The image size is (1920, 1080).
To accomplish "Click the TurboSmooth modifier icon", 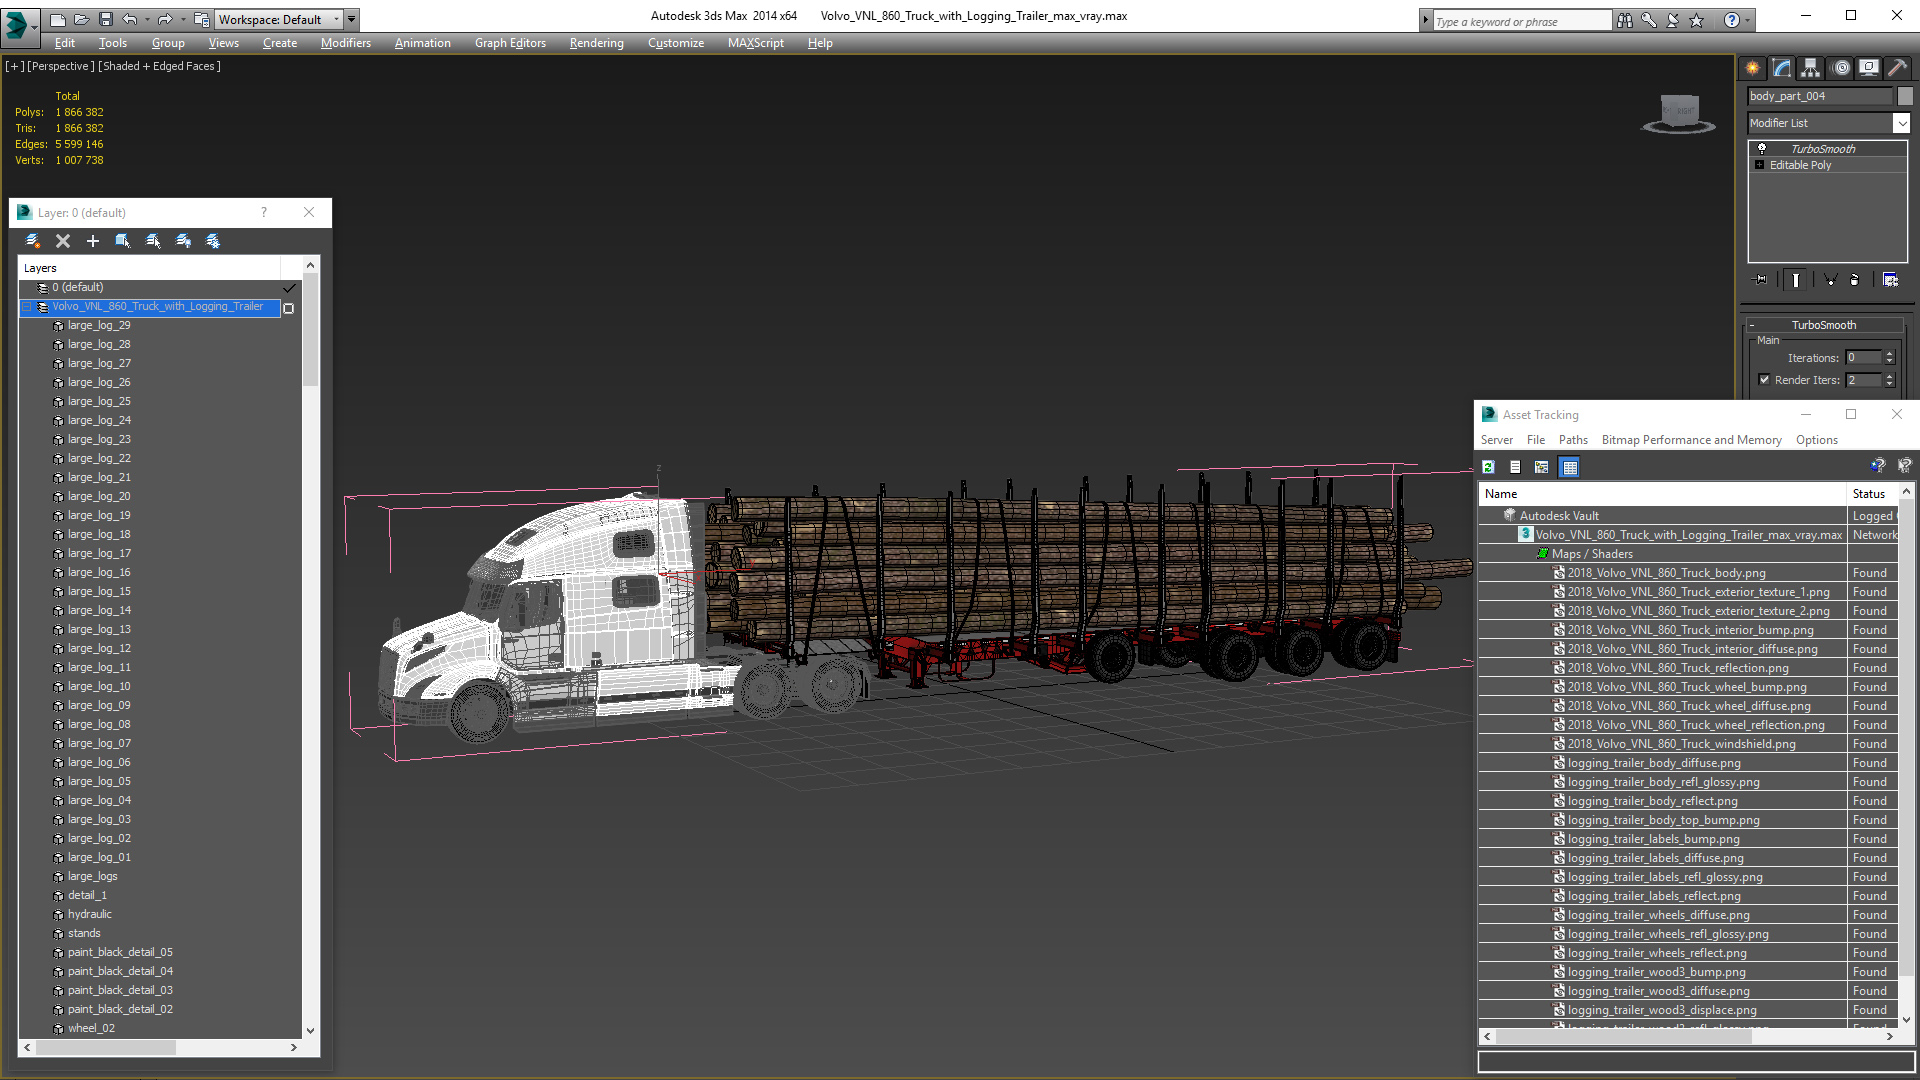I will point(1760,148).
